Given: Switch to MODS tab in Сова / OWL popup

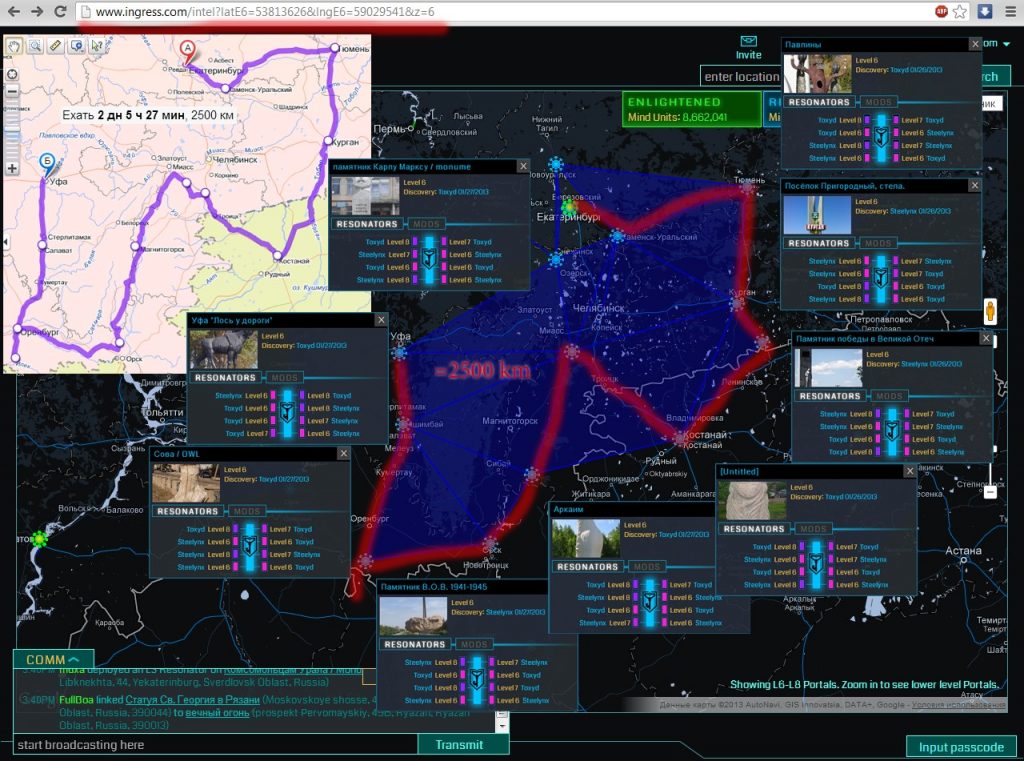Looking at the screenshot, I should (246, 511).
